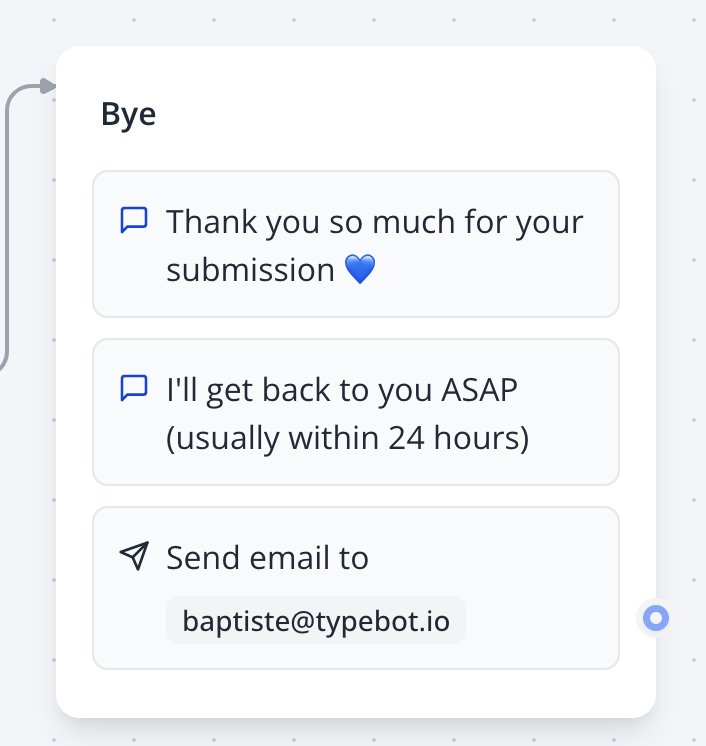Click the chat bubble icon beside "I'll get back"

pos(134,388)
